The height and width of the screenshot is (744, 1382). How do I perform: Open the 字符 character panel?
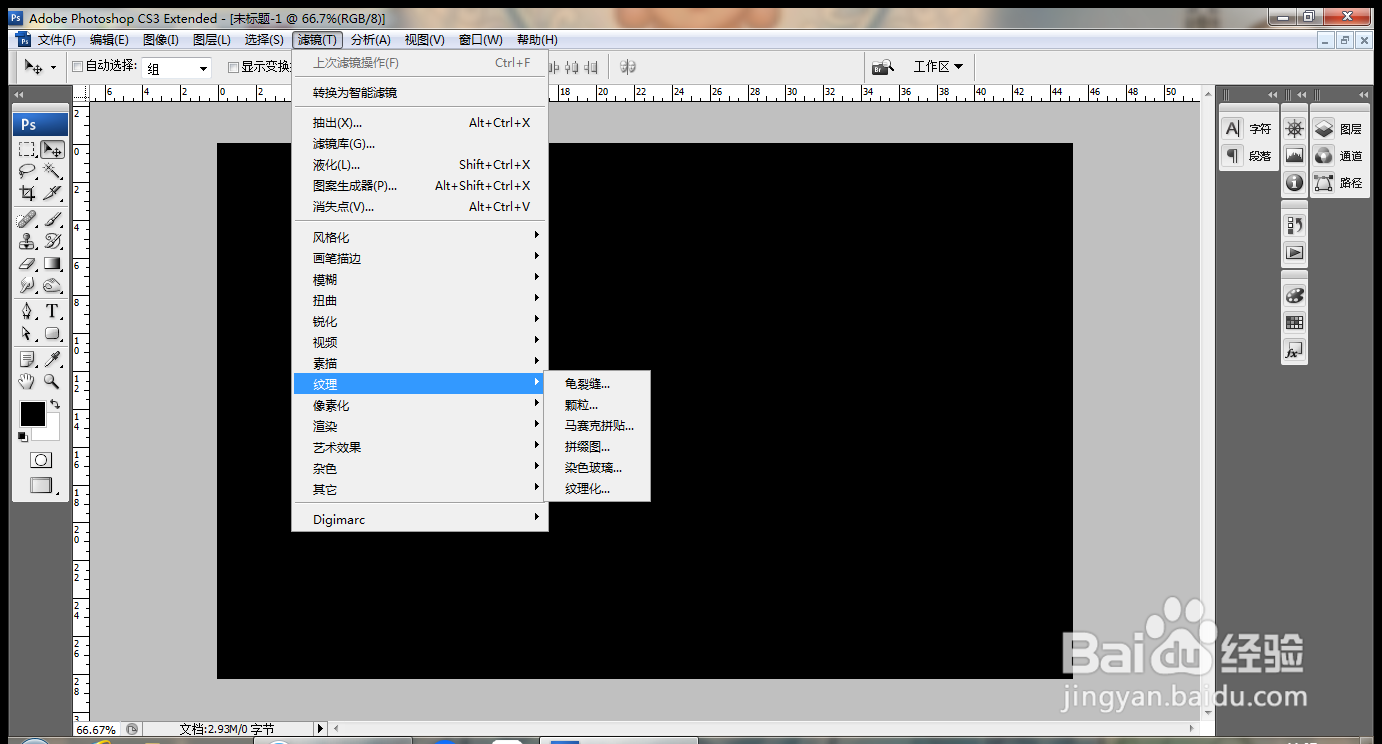point(1248,129)
